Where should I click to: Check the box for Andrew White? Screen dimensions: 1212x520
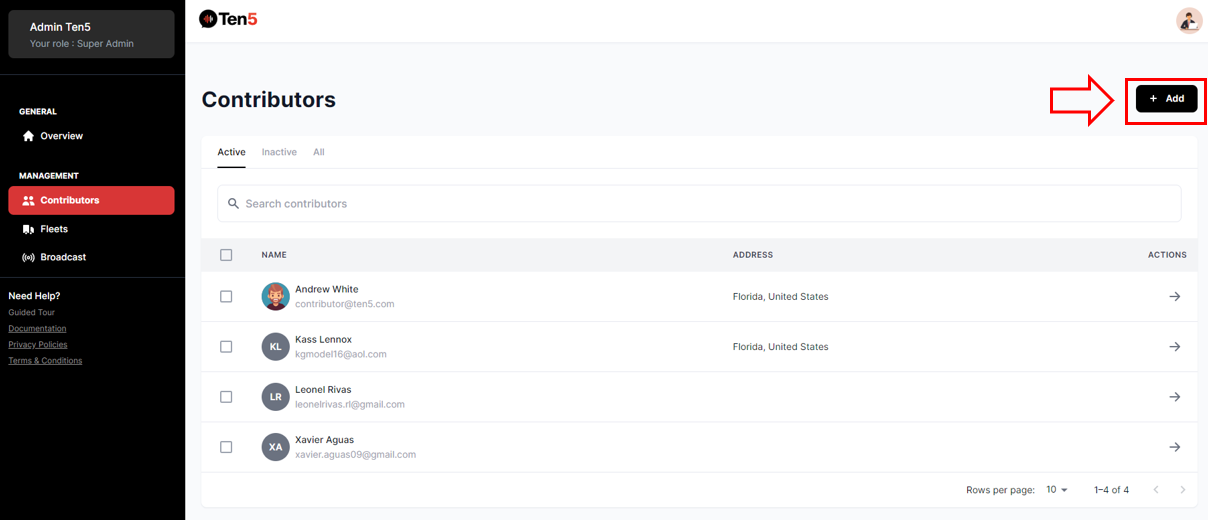pyautogui.click(x=226, y=297)
